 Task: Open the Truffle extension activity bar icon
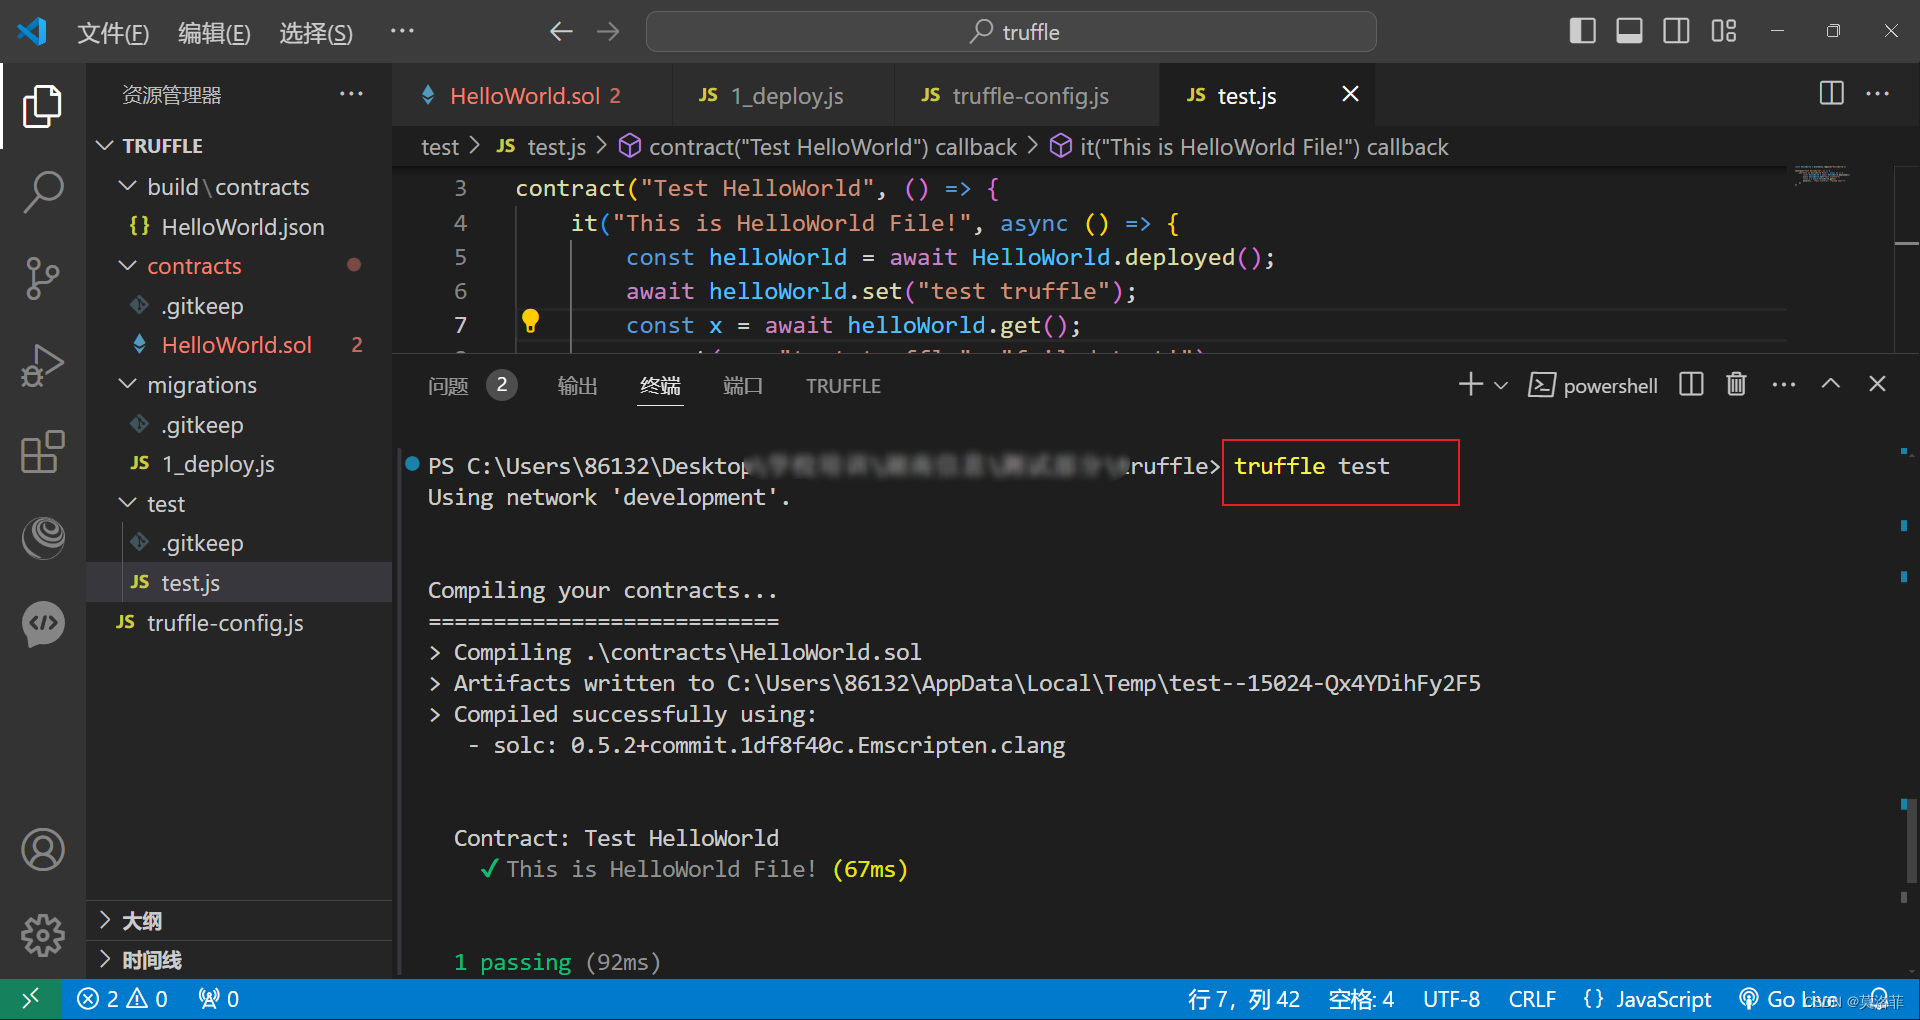42,538
